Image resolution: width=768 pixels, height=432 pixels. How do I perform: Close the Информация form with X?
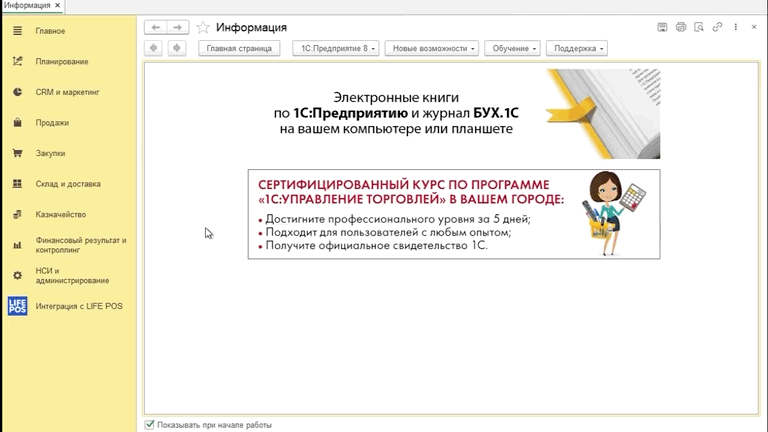(x=754, y=27)
